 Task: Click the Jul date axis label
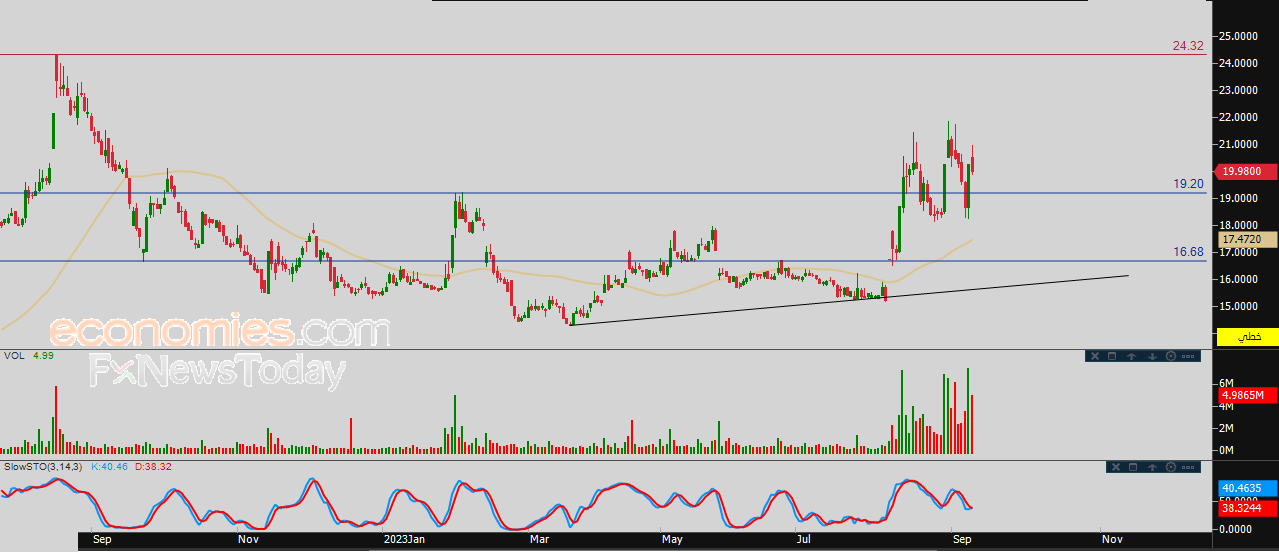(x=803, y=539)
